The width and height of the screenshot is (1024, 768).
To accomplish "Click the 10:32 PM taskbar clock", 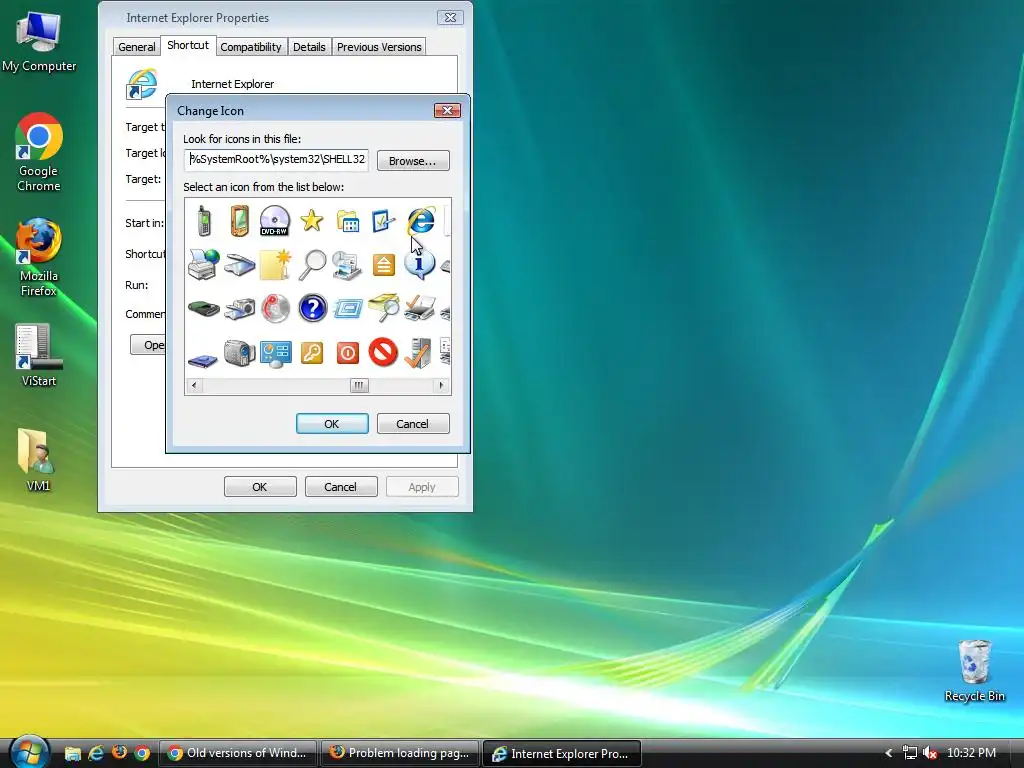I will point(971,753).
